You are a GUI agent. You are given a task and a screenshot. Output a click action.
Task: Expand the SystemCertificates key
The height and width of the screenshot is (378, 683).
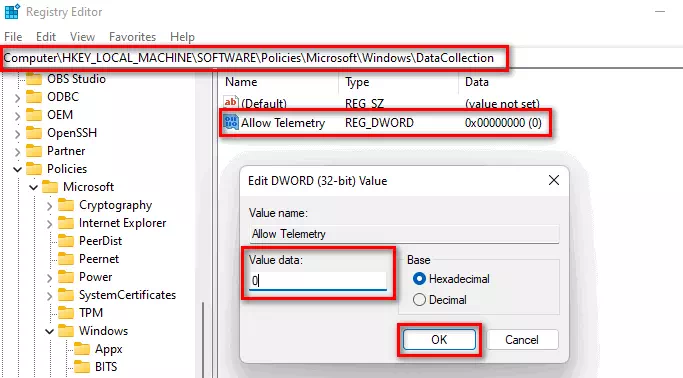[x=49, y=296]
